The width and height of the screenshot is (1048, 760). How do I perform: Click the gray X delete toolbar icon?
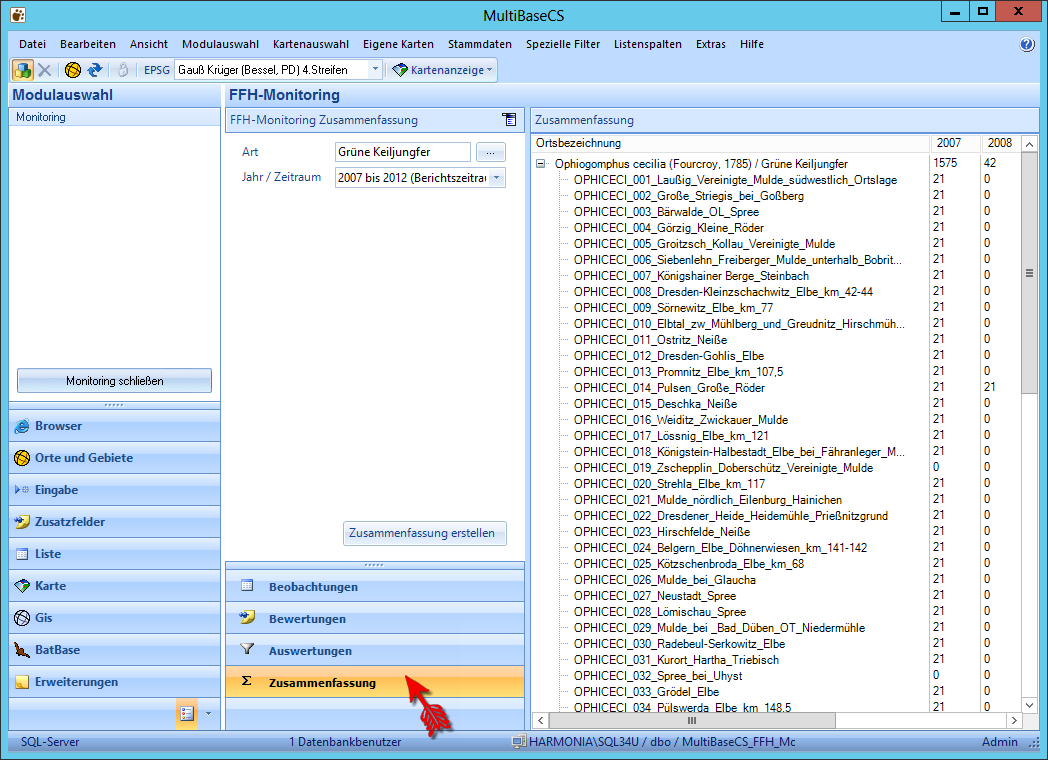[x=45, y=70]
